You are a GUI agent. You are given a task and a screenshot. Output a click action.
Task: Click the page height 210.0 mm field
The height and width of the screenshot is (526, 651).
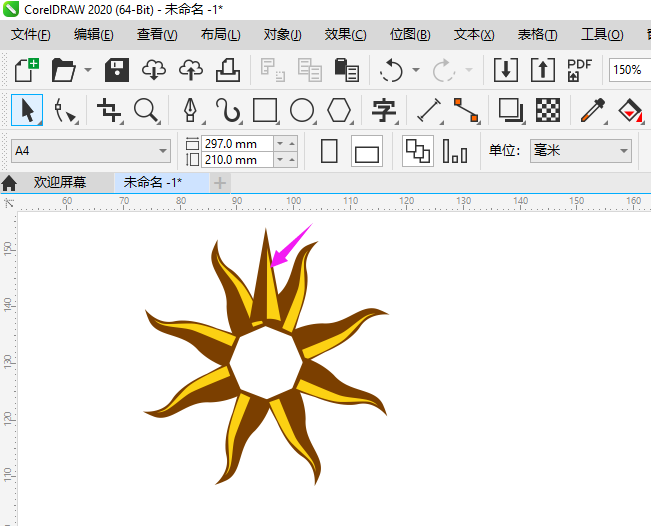coord(237,160)
